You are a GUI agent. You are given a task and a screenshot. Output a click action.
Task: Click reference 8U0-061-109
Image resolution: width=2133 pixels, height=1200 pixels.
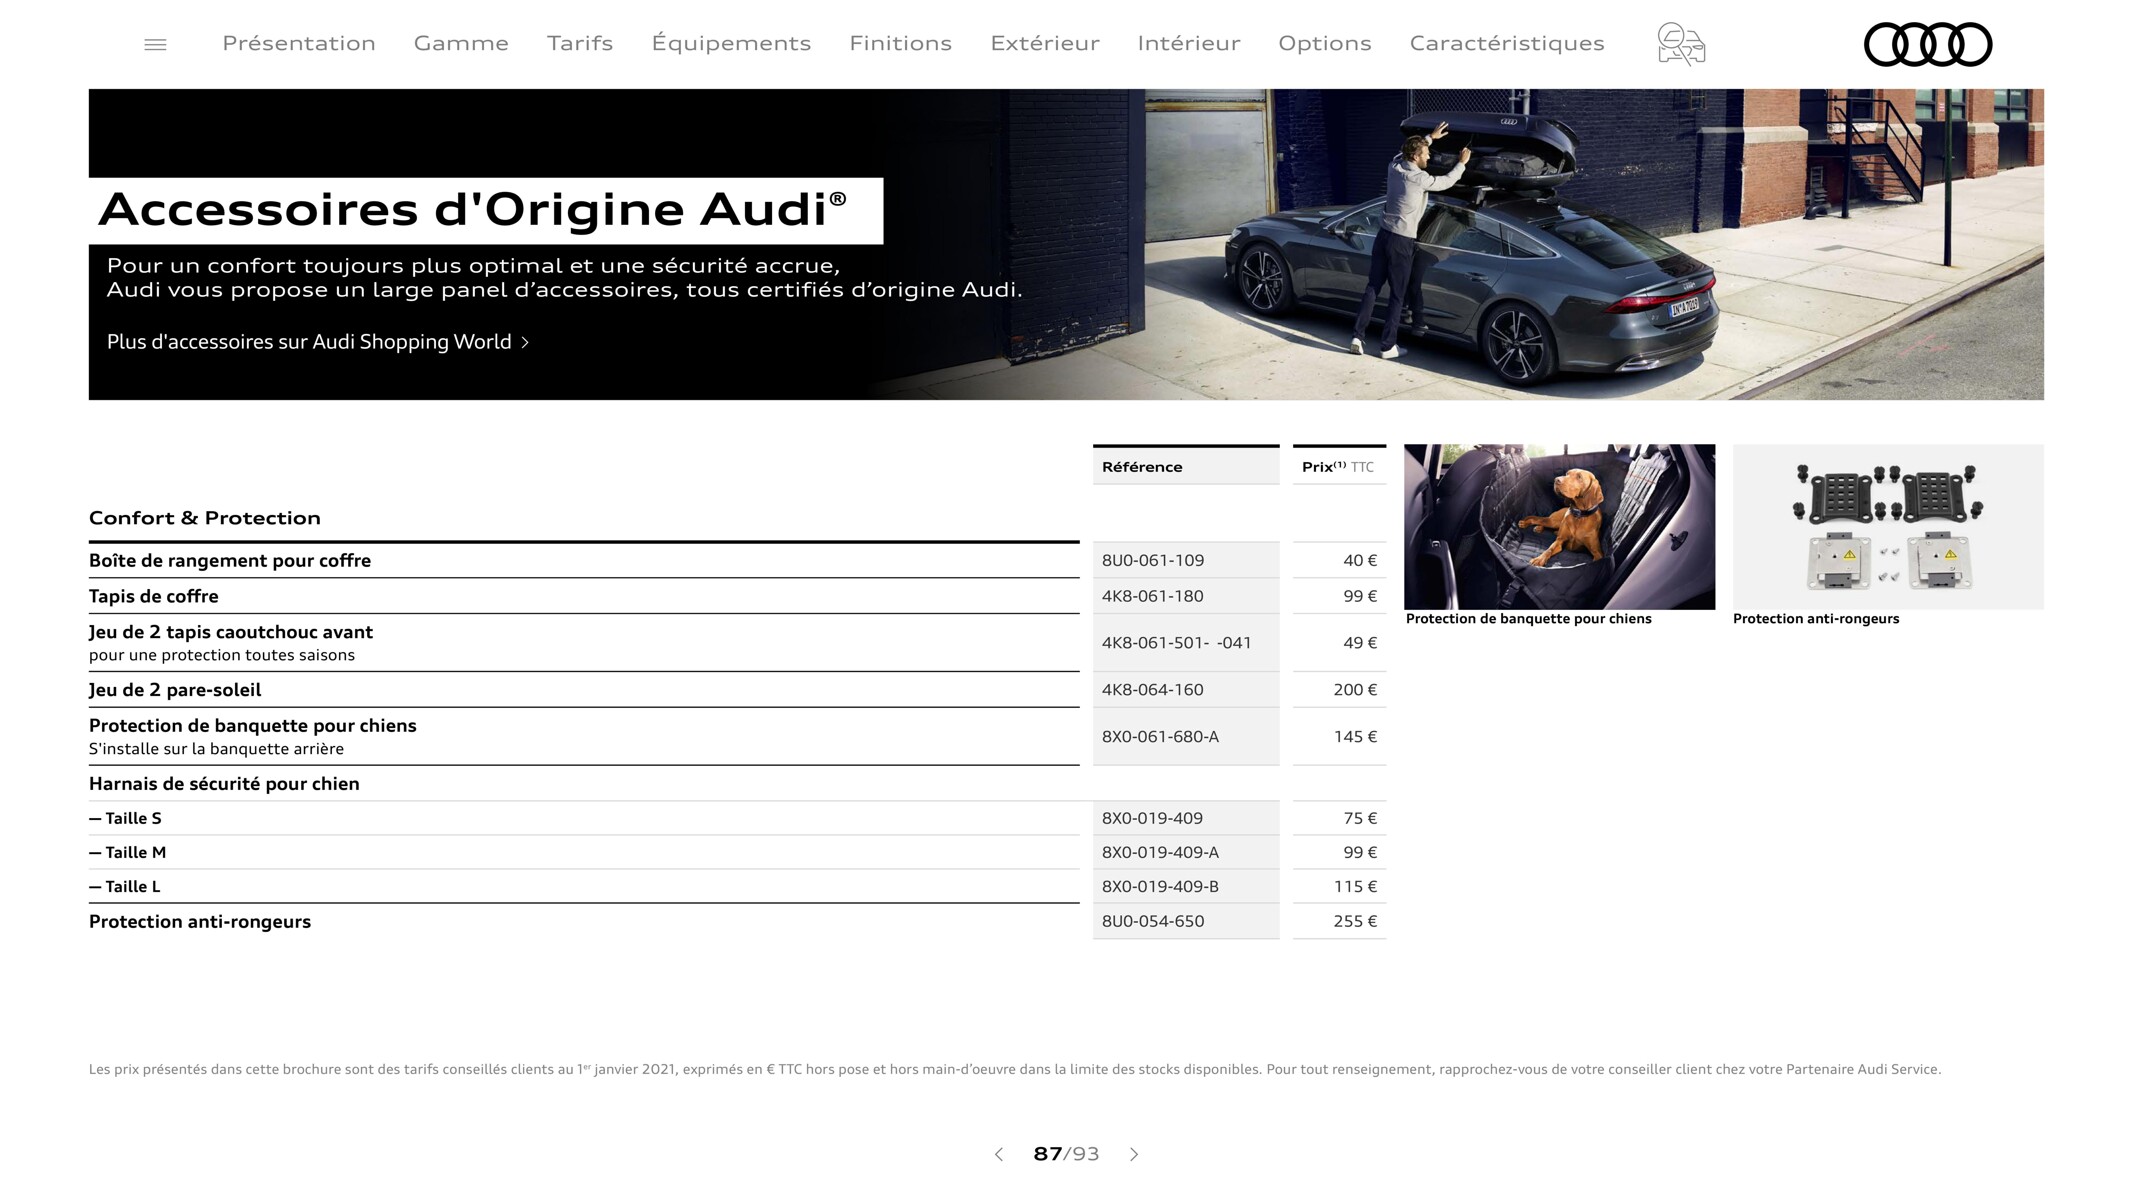click(1153, 561)
